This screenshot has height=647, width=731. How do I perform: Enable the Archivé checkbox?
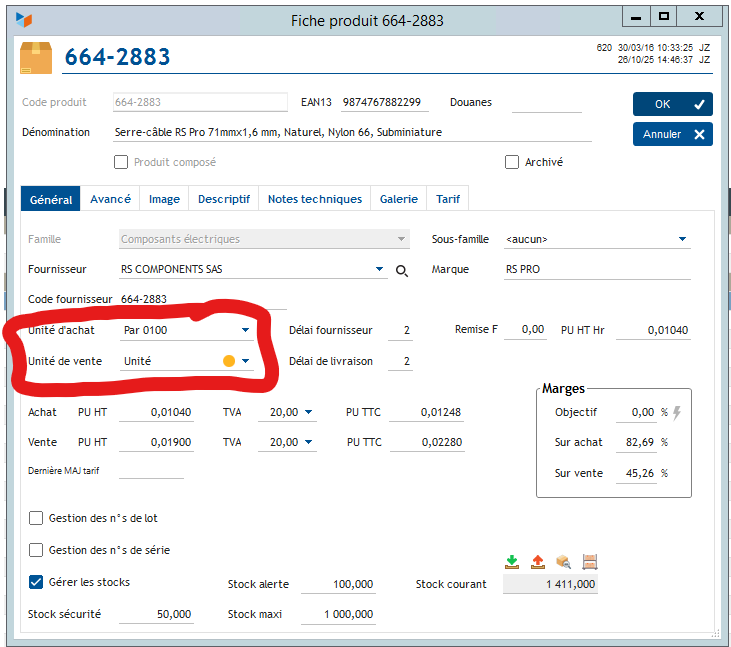pyautogui.click(x=512, y=162)
